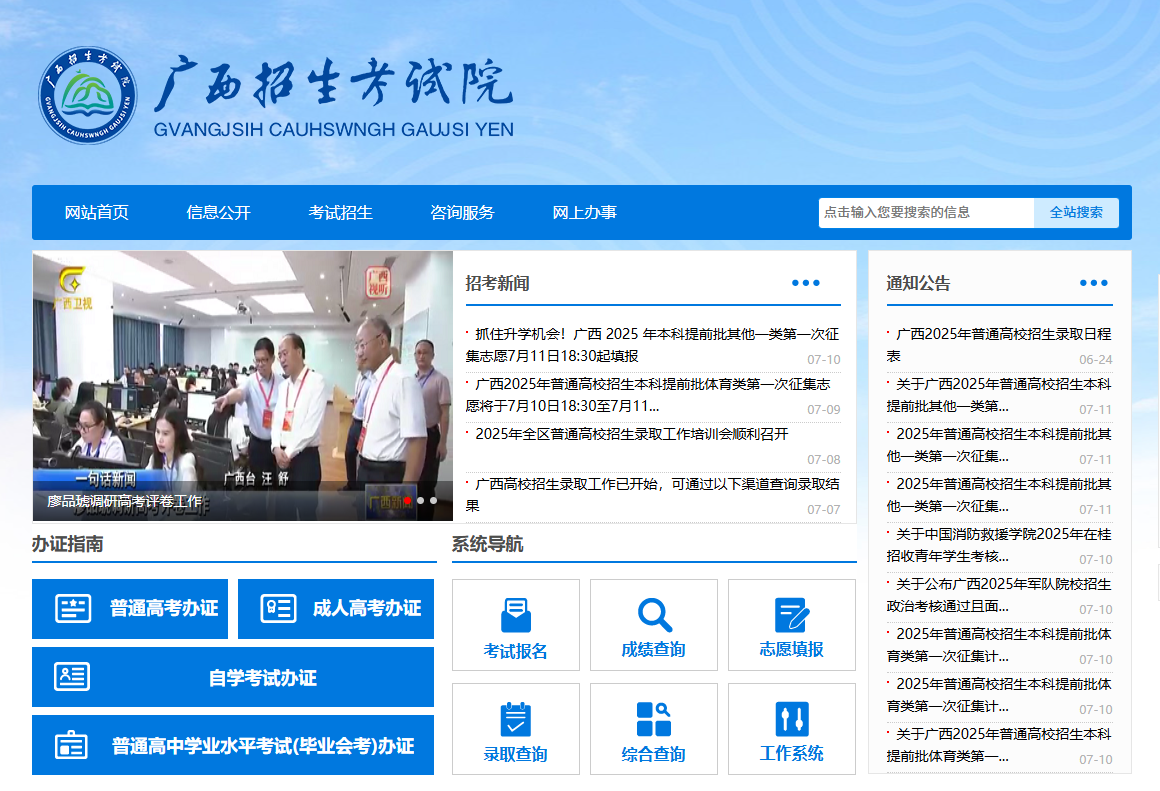Select the active red carousel dot

click(x=407, y=500)
